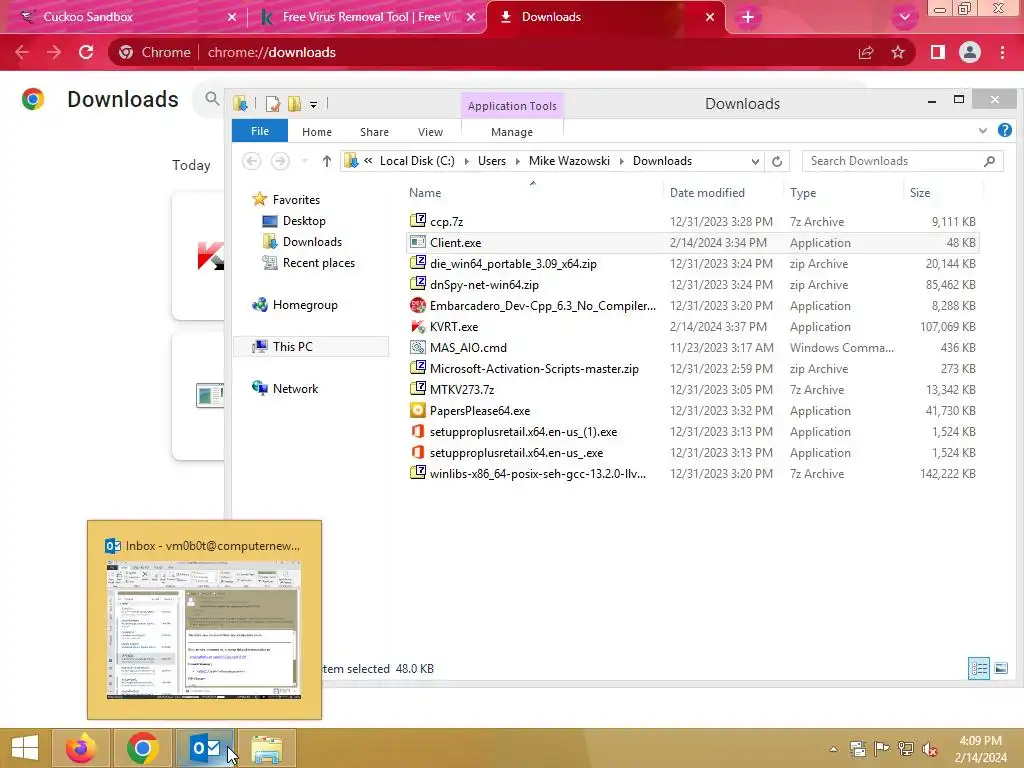The image size is (1024, 768).
Task: Open the Chrome side panel icon
Action: point(938,52)
